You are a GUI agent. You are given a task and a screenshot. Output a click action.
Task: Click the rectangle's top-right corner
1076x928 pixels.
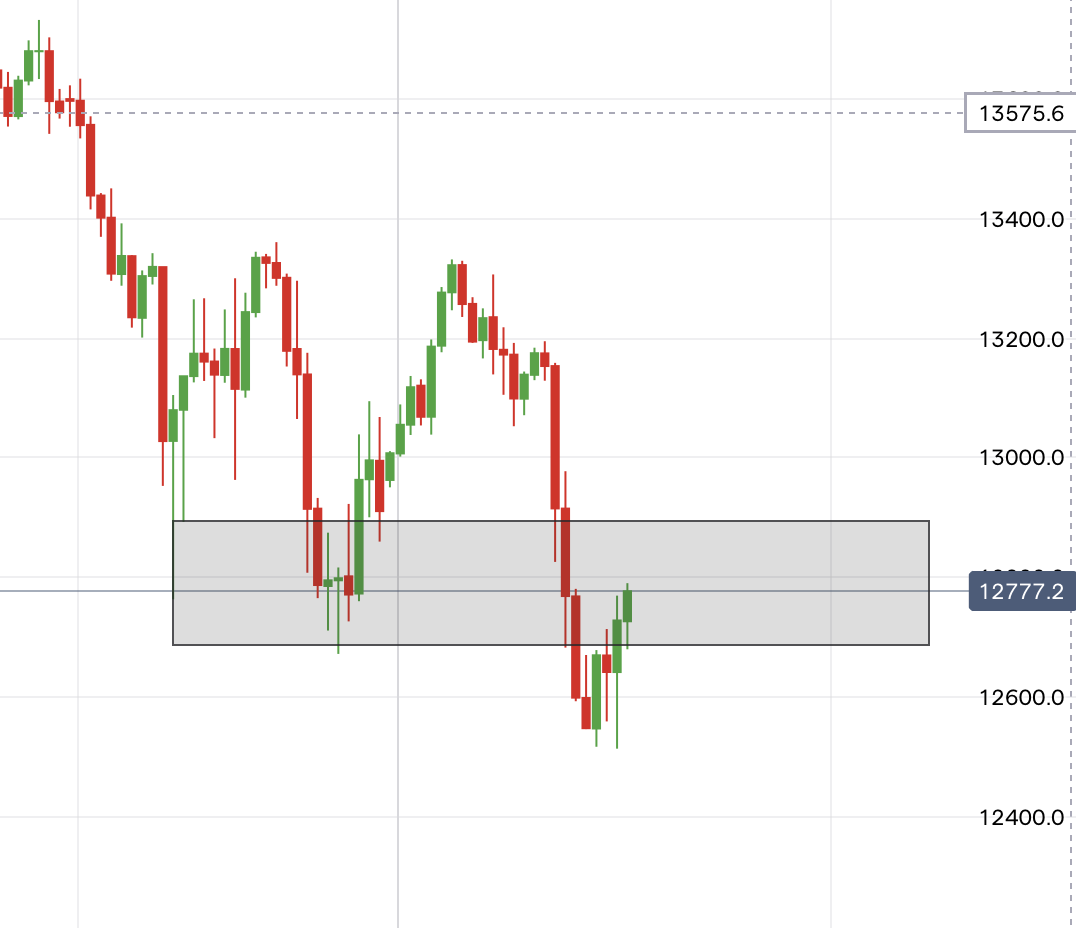pos(929,521)
